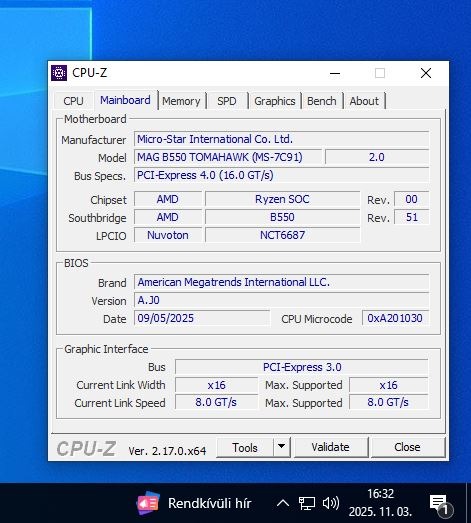The image size is (471, 523).
Task: Click the Validate button
Action: point(331,447)
